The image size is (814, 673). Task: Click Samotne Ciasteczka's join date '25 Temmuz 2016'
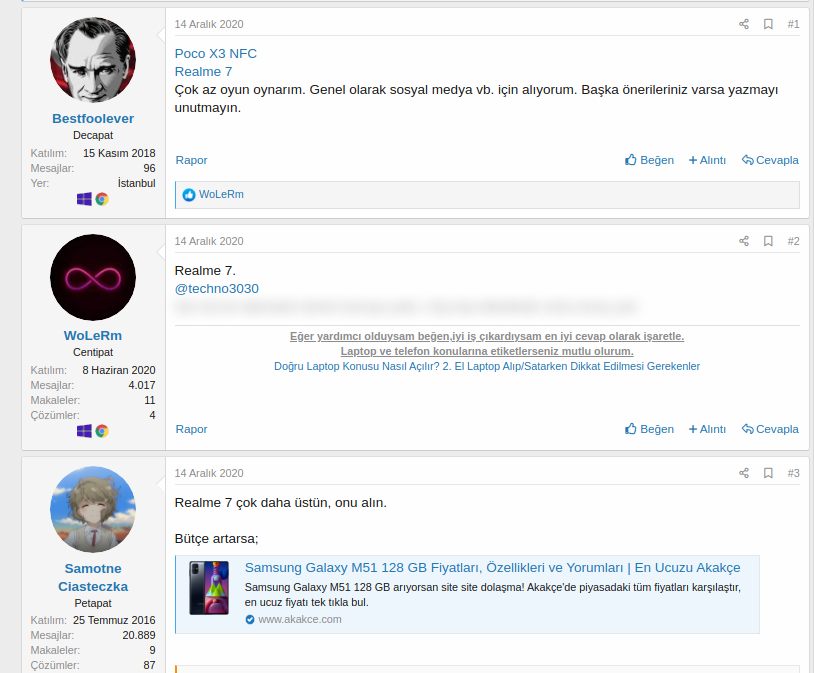(114, 620)
